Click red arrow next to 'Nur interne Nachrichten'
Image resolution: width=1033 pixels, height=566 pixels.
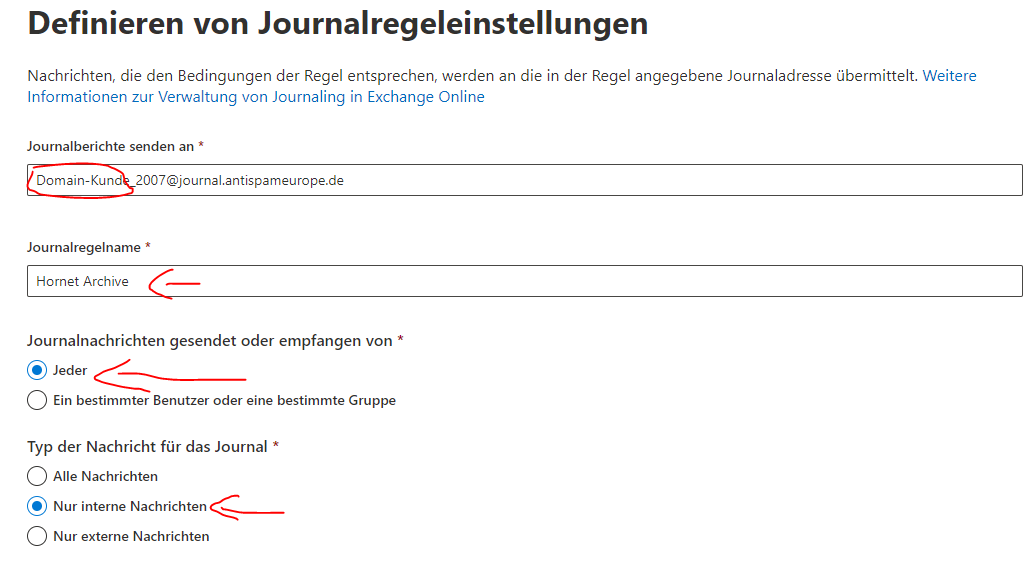pyautogui.click(x=248, y=509)
